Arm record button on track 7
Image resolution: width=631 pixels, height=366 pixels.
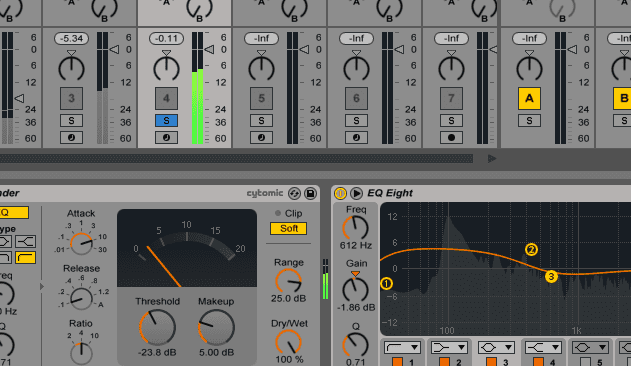pos(451,138)
